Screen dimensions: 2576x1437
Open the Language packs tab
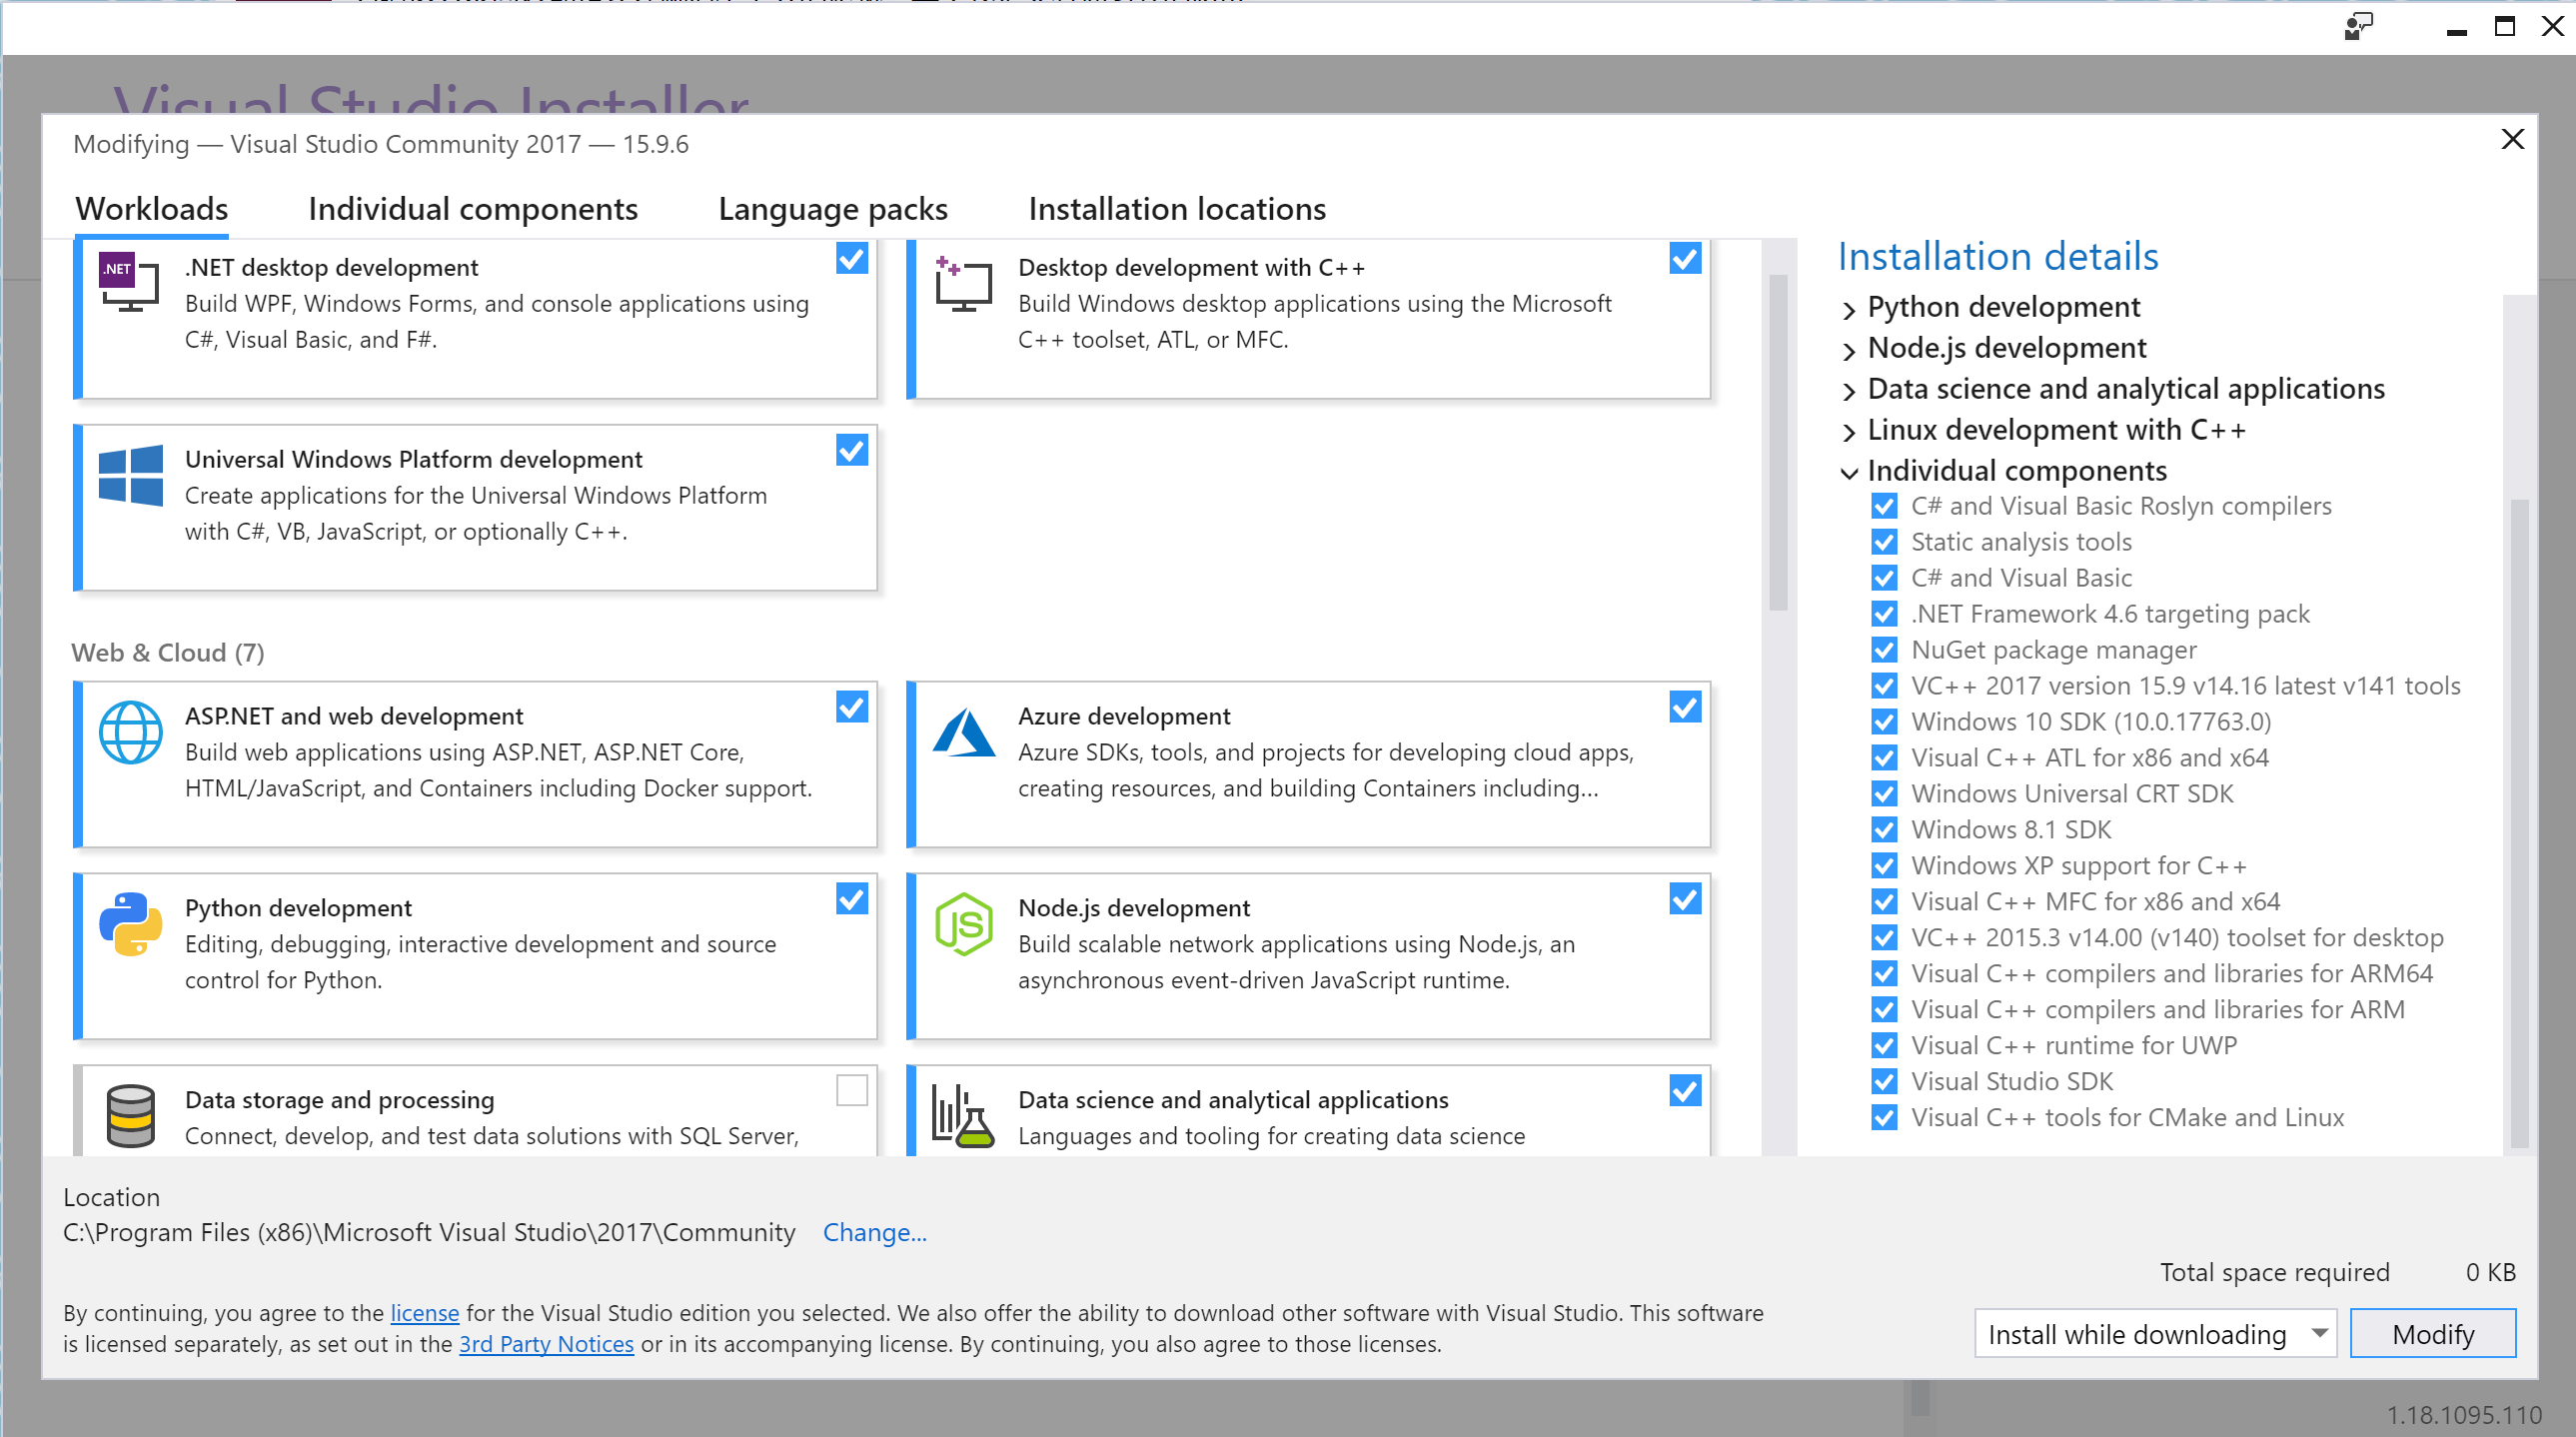832,209
